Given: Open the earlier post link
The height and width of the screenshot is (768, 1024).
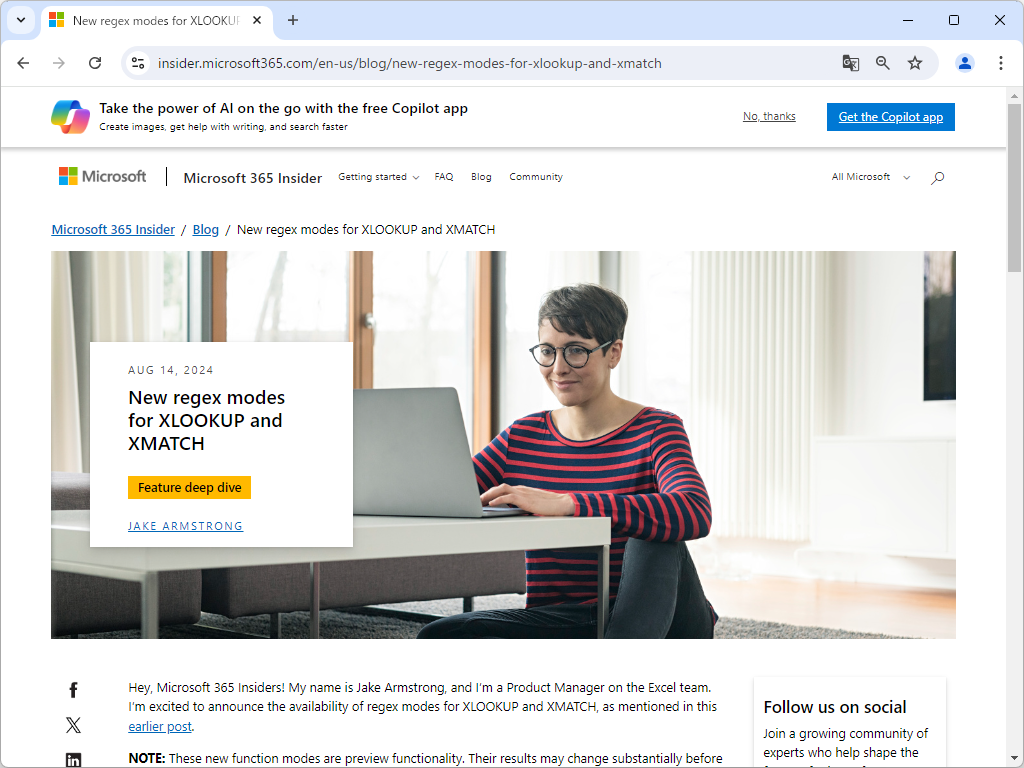Looking at the screenshot, I should (160, 726).
